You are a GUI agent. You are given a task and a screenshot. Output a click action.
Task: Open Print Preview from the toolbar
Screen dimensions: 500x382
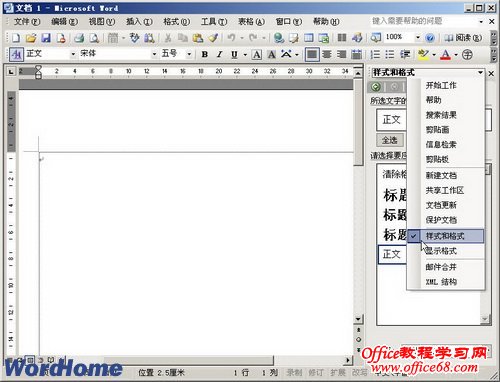coord(94,38)
